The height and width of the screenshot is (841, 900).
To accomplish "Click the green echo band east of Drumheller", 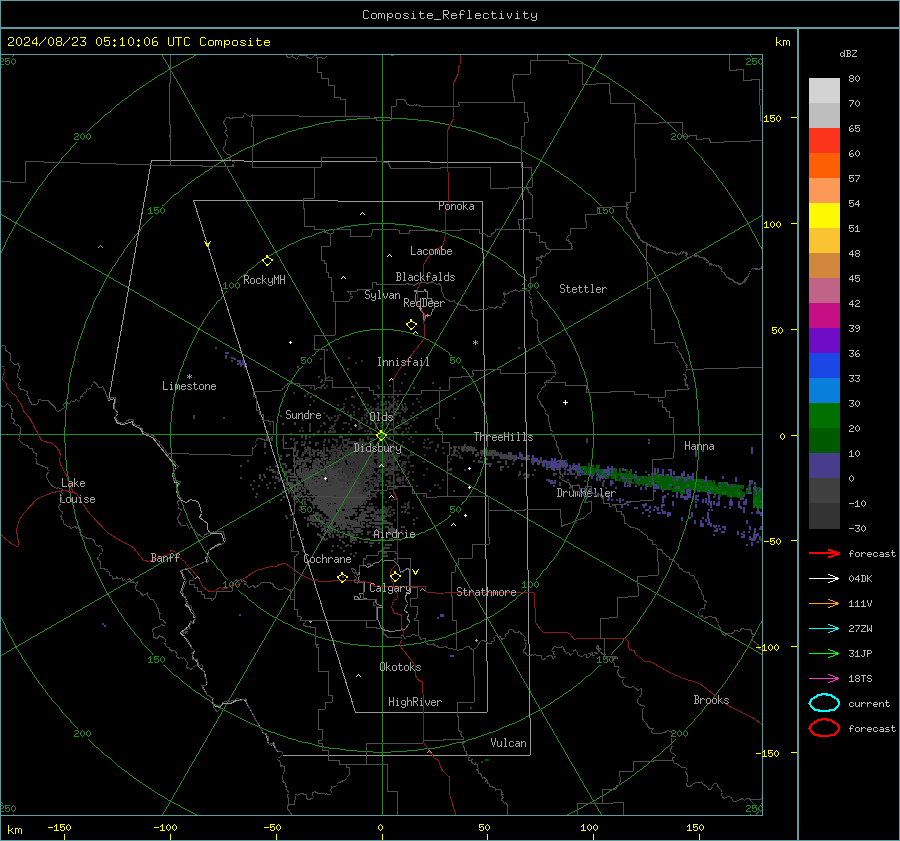I will 677,481.
